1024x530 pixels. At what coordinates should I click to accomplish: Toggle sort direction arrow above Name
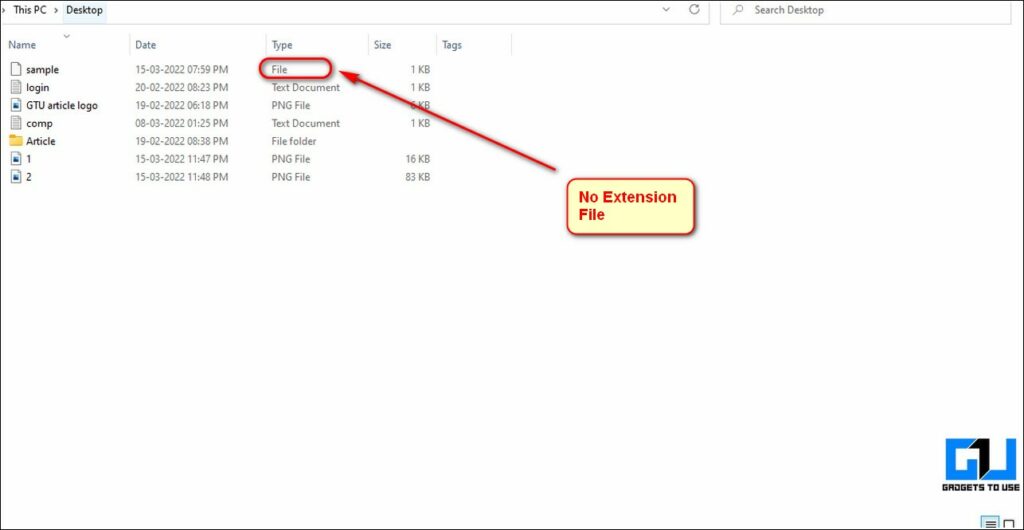point(66,36)
